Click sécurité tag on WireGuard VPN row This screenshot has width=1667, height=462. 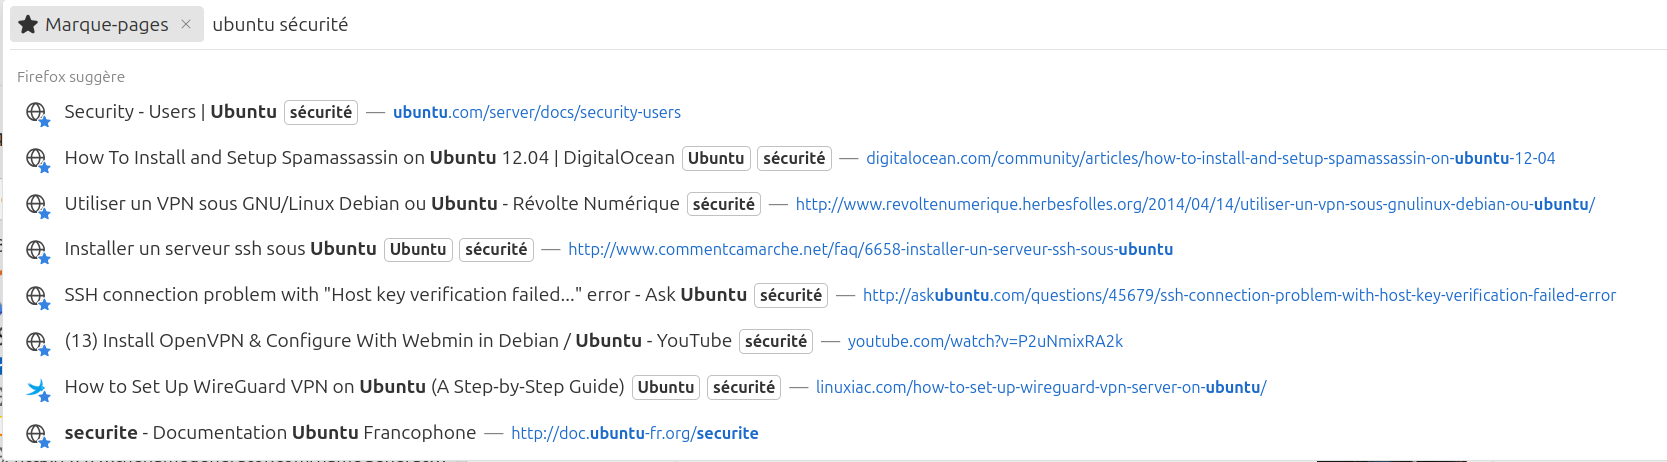[x=744, y=387]
